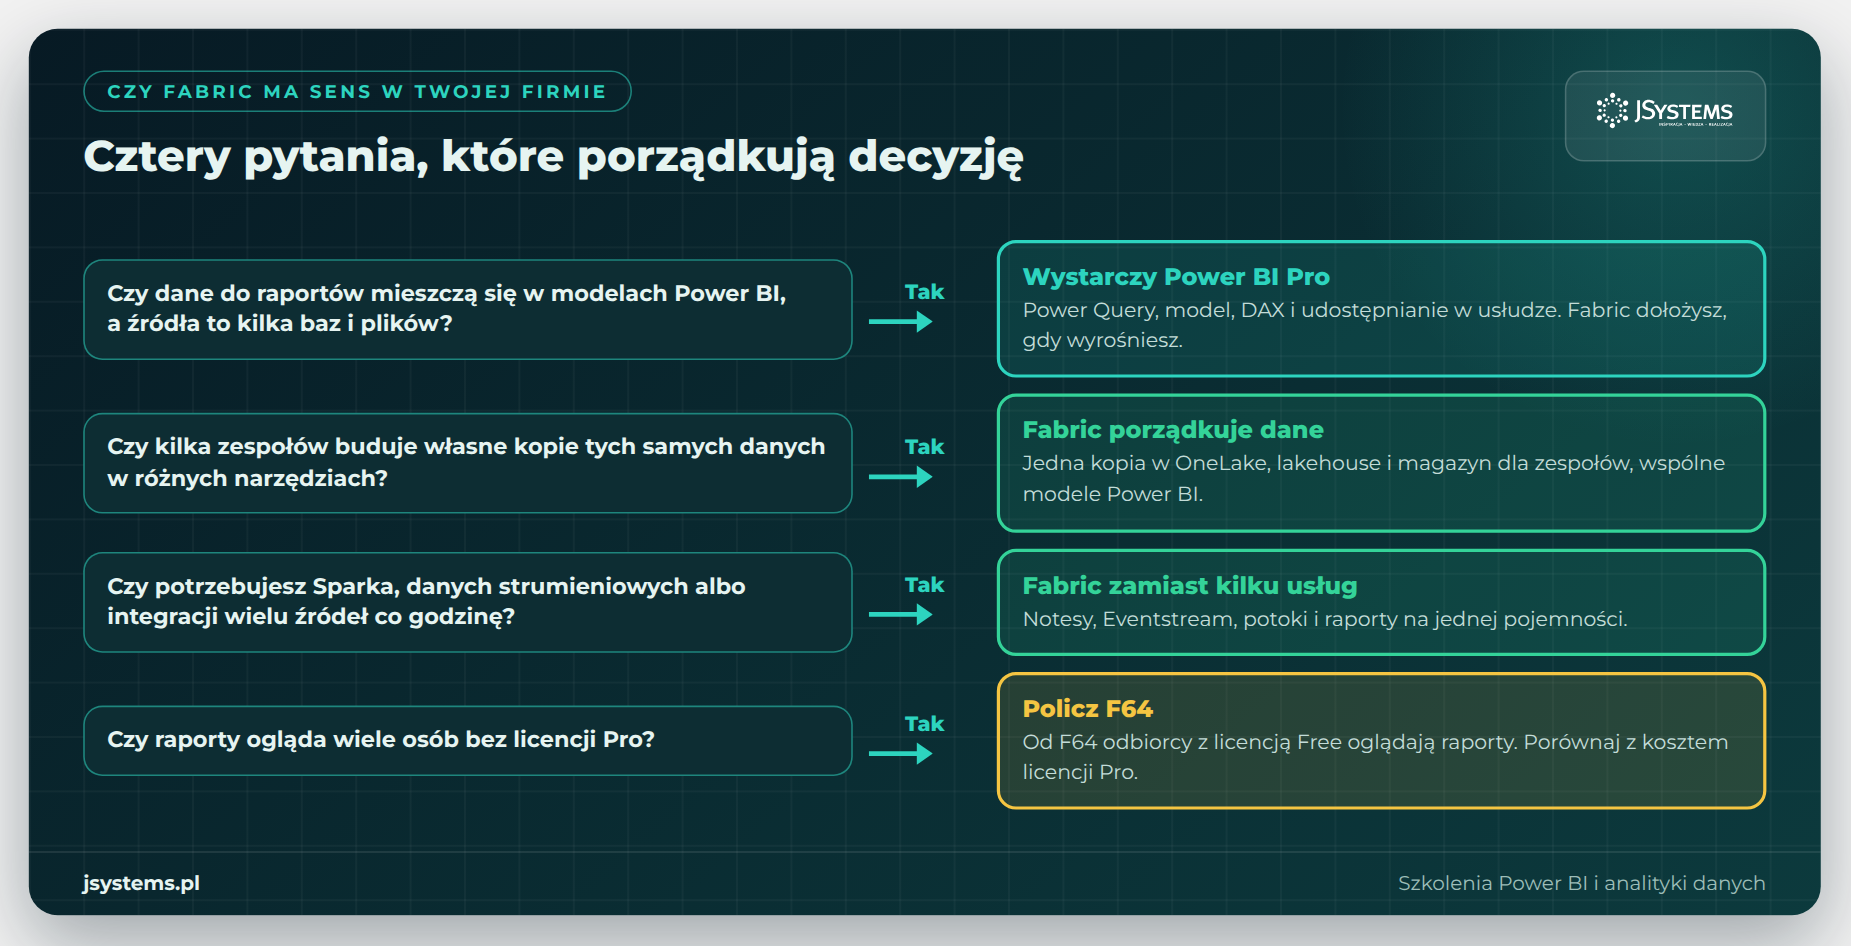Click 'Tak' label next to the Pro licence question
This screenshot has height=946, width=1851.
[x=924, y=724]
